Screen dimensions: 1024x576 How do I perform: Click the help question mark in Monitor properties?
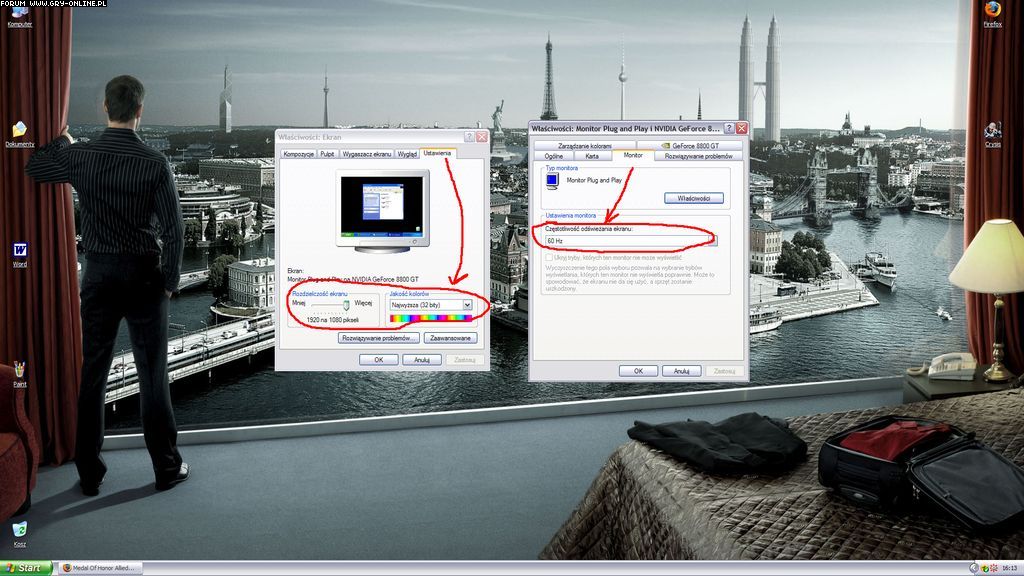pyautogui.click(x=728, y=129)
